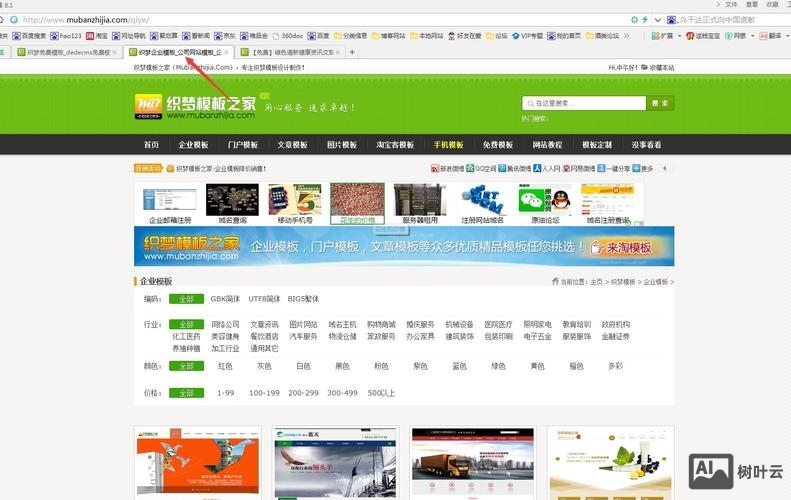Close the 织梦企业模板 browser tab
Image resolution: width=791 pixels, height=500 pixels.
[x=226, y=52]
